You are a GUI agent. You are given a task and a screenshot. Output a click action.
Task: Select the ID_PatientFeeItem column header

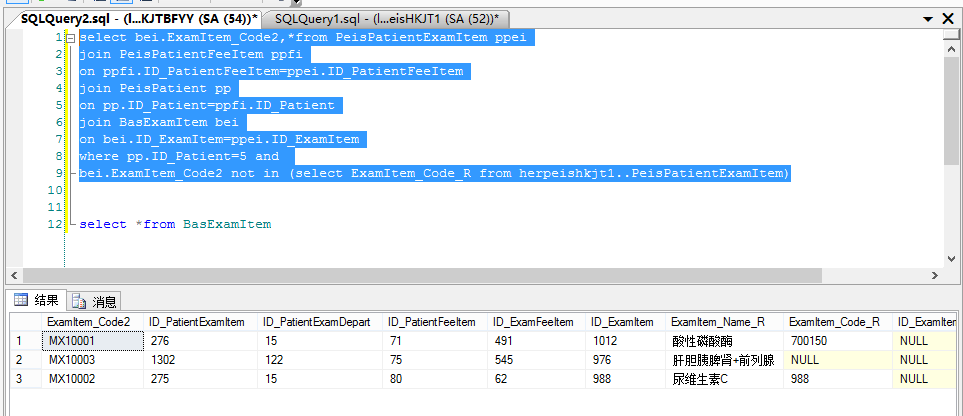click(x=435, y=322)
